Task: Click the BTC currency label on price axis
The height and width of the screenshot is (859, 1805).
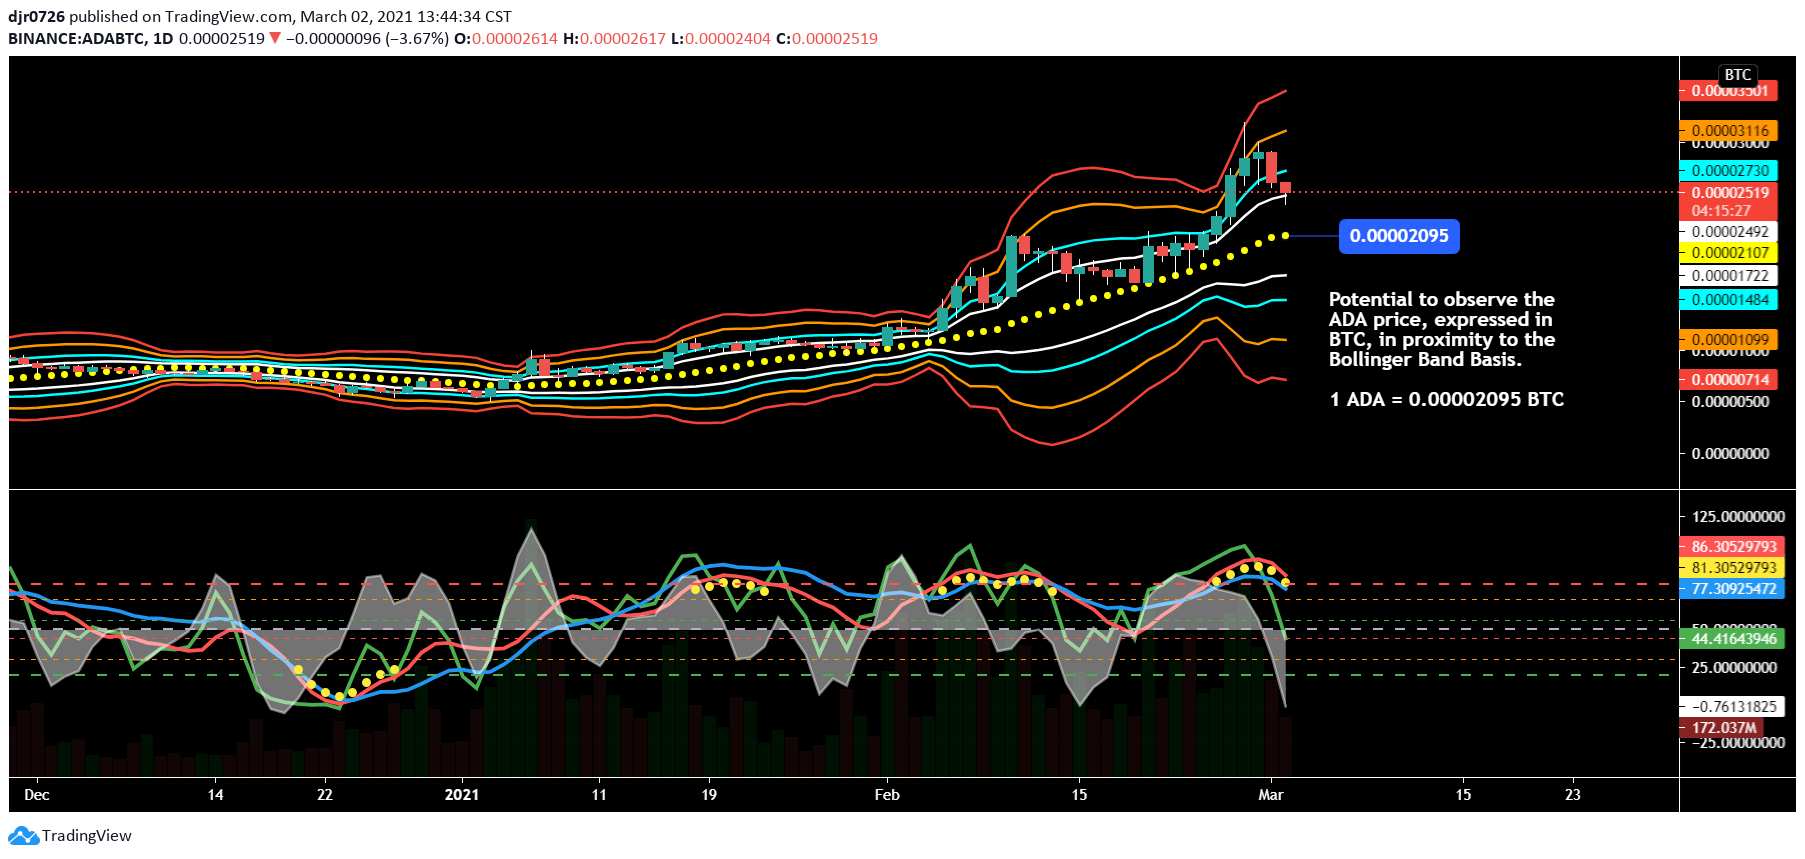Action: [x=1738, y=75]
